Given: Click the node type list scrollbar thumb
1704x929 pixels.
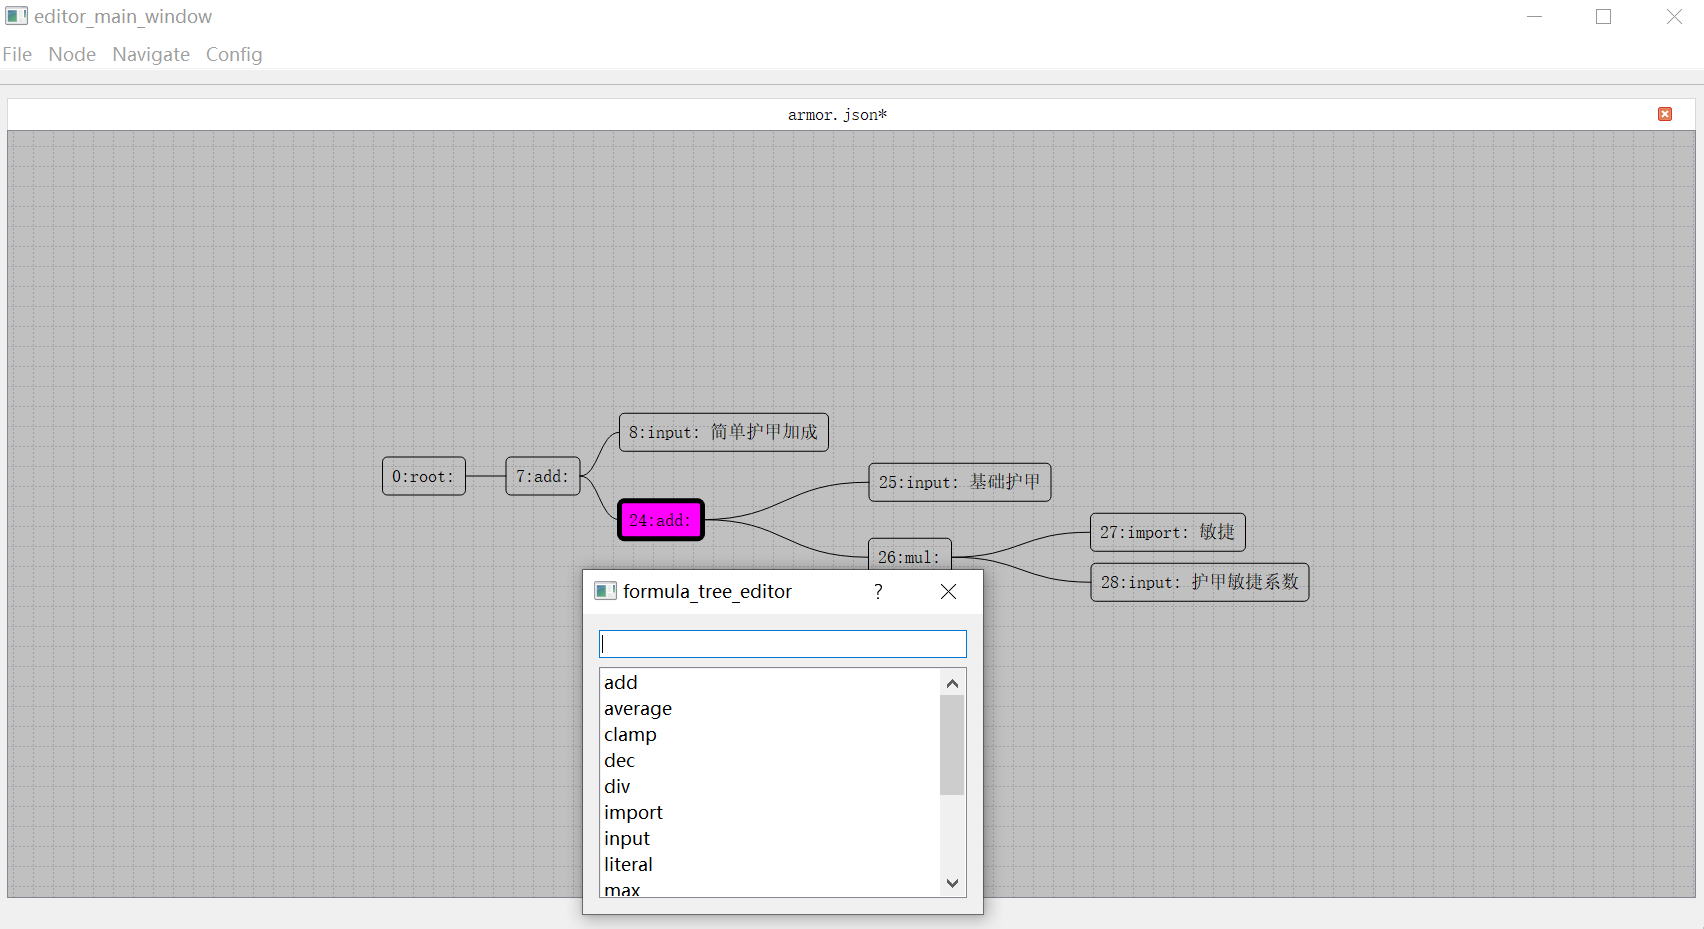Looking at the screenshot, I should tap(952, 744).
